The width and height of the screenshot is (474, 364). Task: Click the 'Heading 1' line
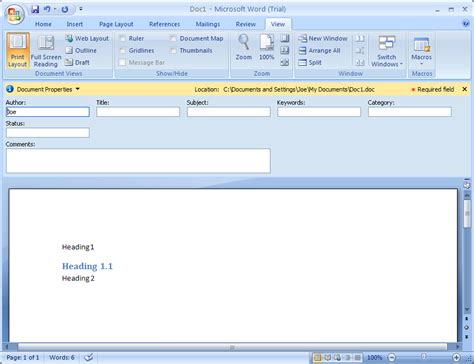point(78,247)
